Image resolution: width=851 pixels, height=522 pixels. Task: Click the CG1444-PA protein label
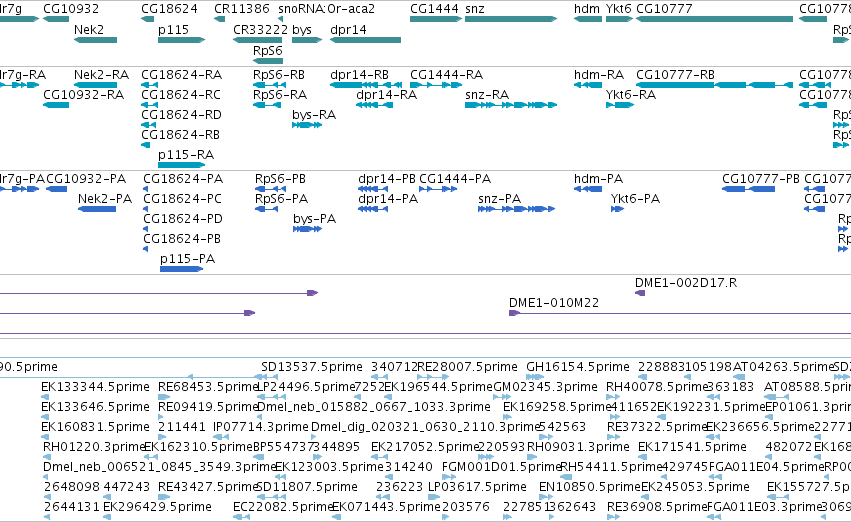click(x=455, y=179)
